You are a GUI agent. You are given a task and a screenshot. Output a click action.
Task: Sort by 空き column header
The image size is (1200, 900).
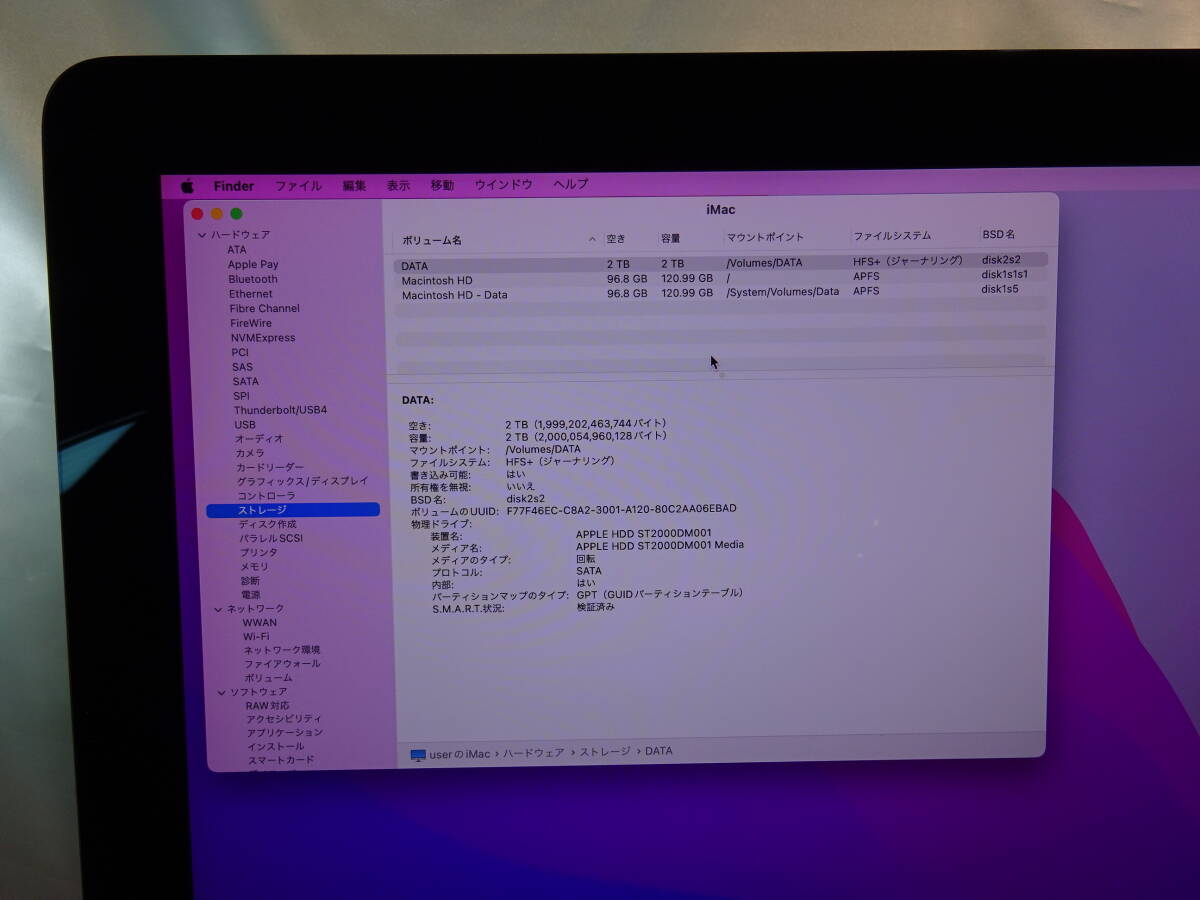pos(616,239)
